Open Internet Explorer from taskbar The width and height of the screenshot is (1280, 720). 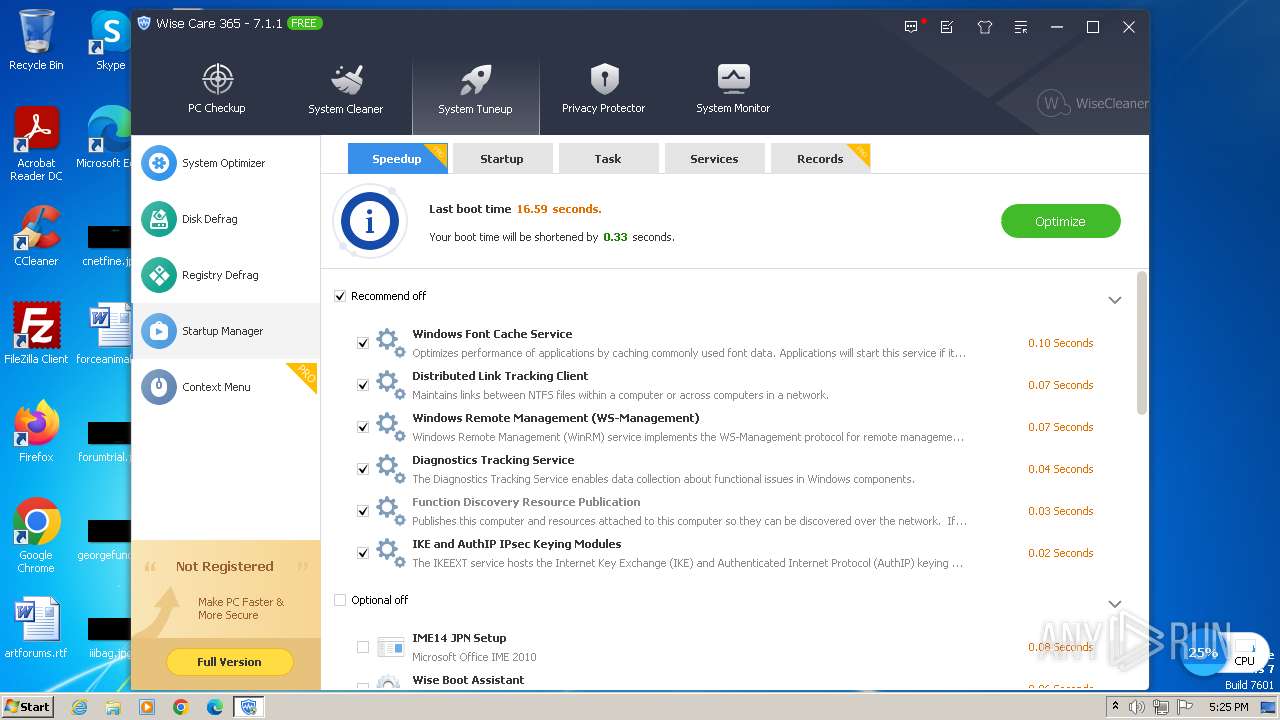point(79,707)
